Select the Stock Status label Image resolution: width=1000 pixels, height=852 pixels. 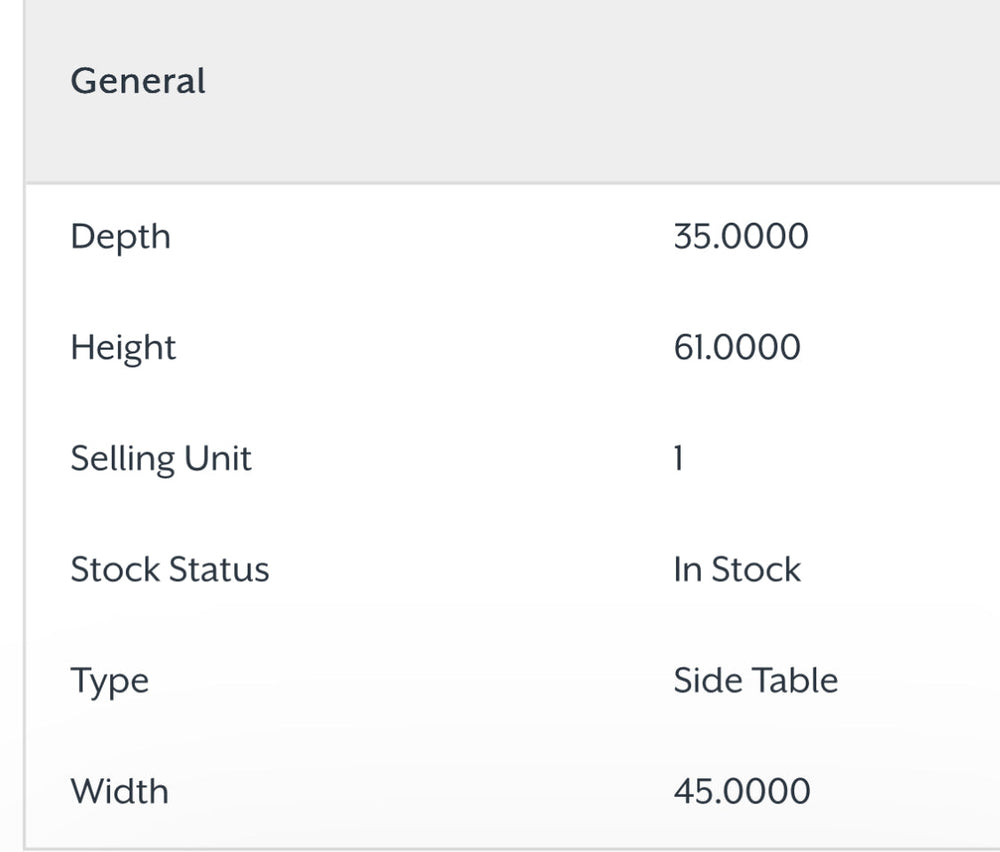point(169,570)
